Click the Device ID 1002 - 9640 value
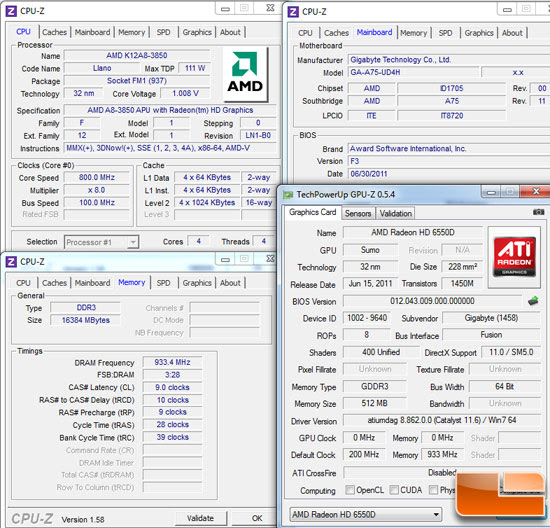This screenshot has width=550, height=528. click(x=367, y=318)
